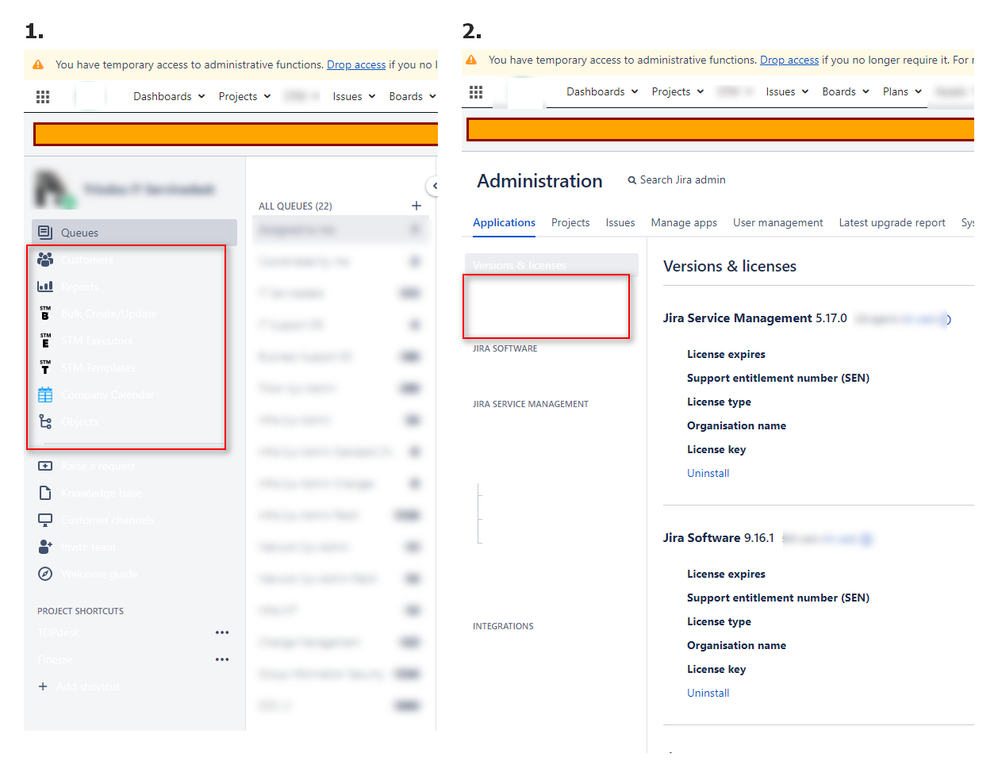This screenshot has height=777, width=998.
Task: Open app switcher grid in screenshot 2
Action: [x=476, y=92]
